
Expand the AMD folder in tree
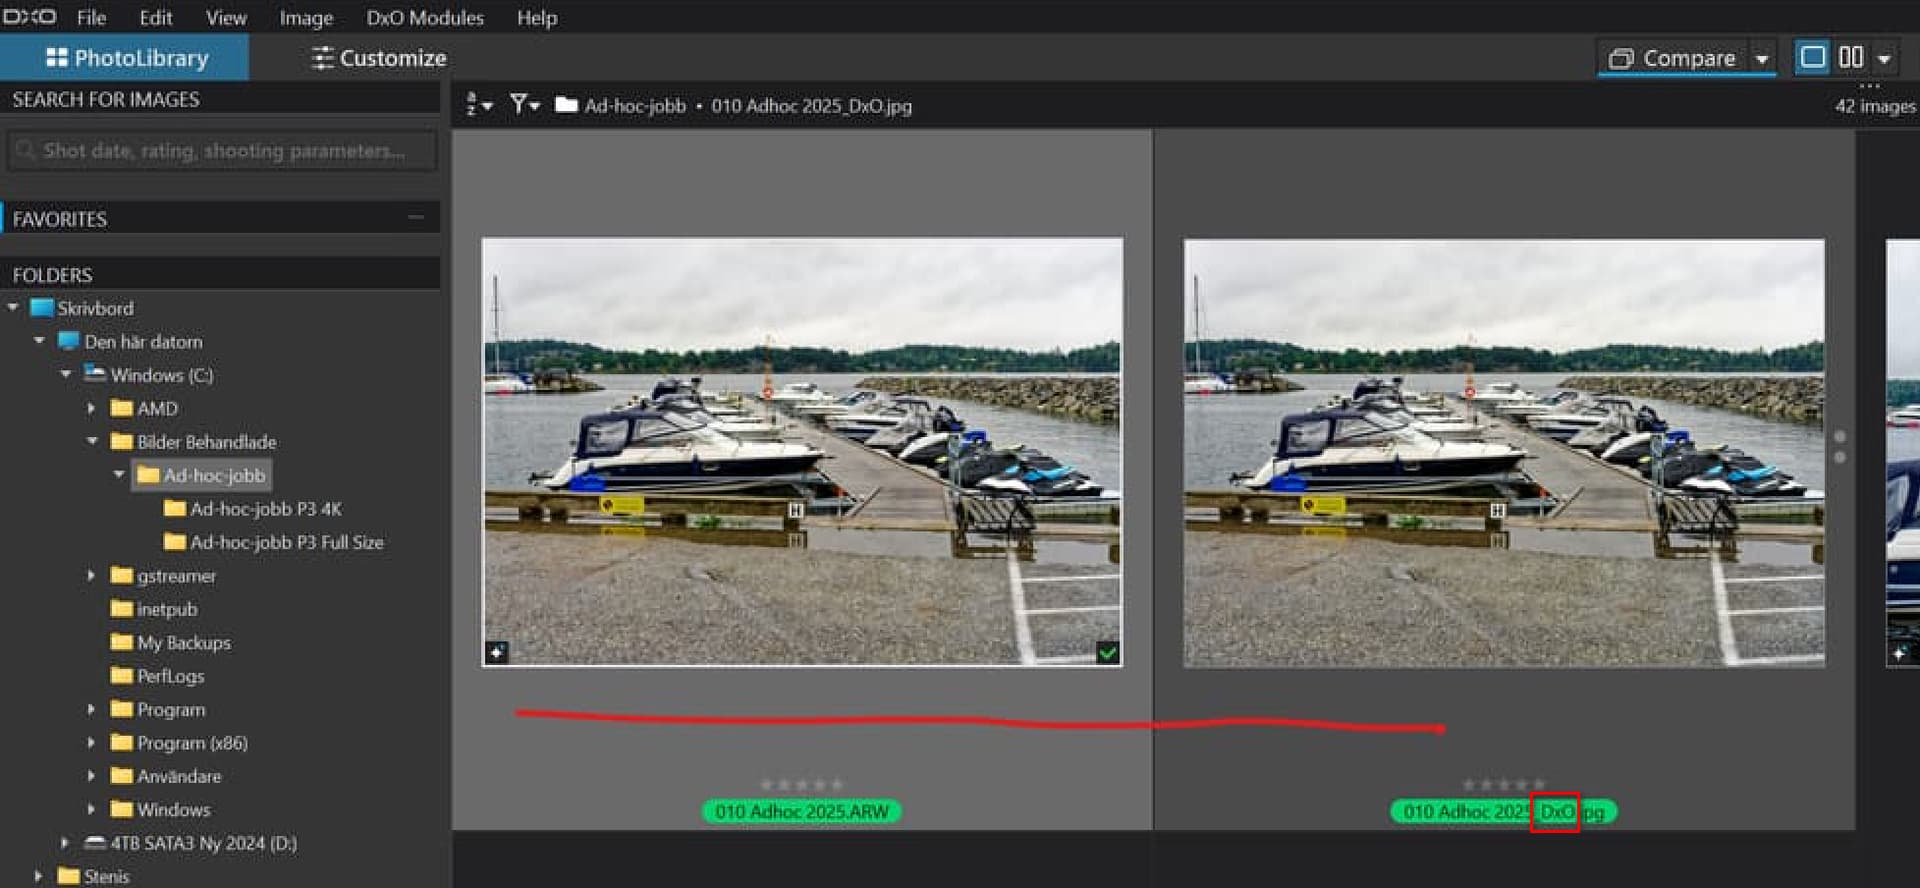pos(91,408)
